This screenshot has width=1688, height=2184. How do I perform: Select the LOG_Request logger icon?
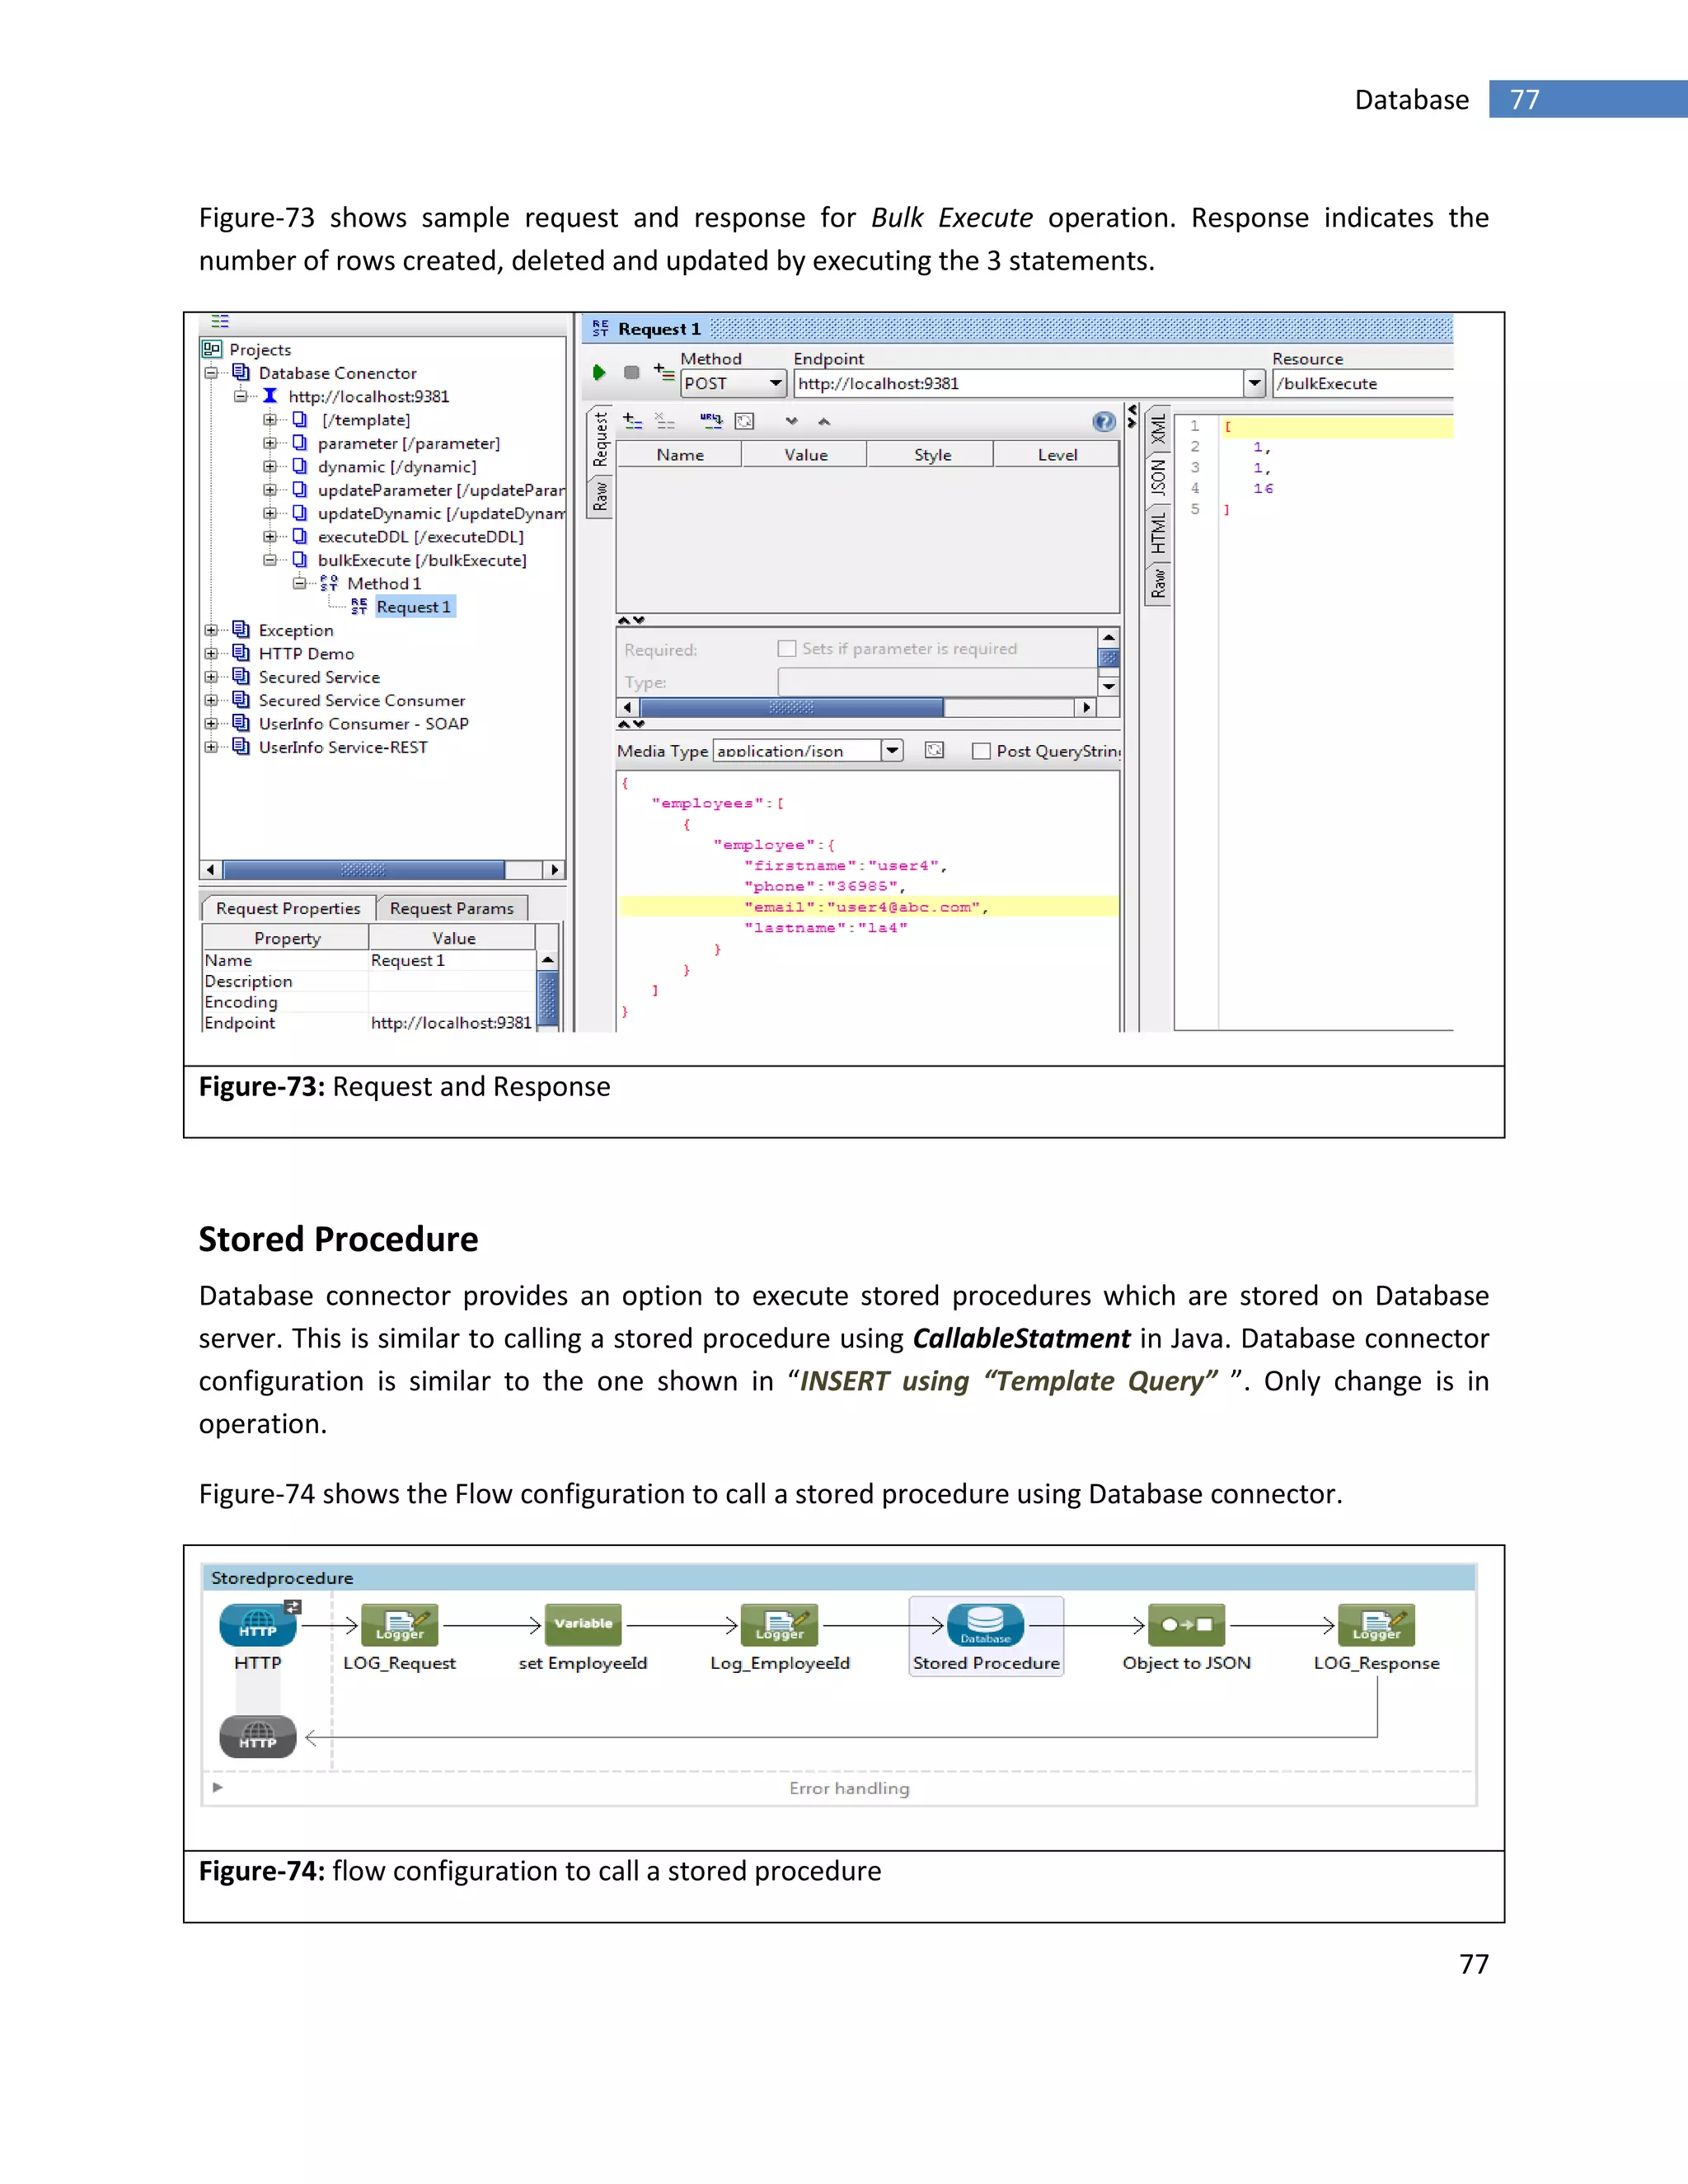click(399, 1625)
